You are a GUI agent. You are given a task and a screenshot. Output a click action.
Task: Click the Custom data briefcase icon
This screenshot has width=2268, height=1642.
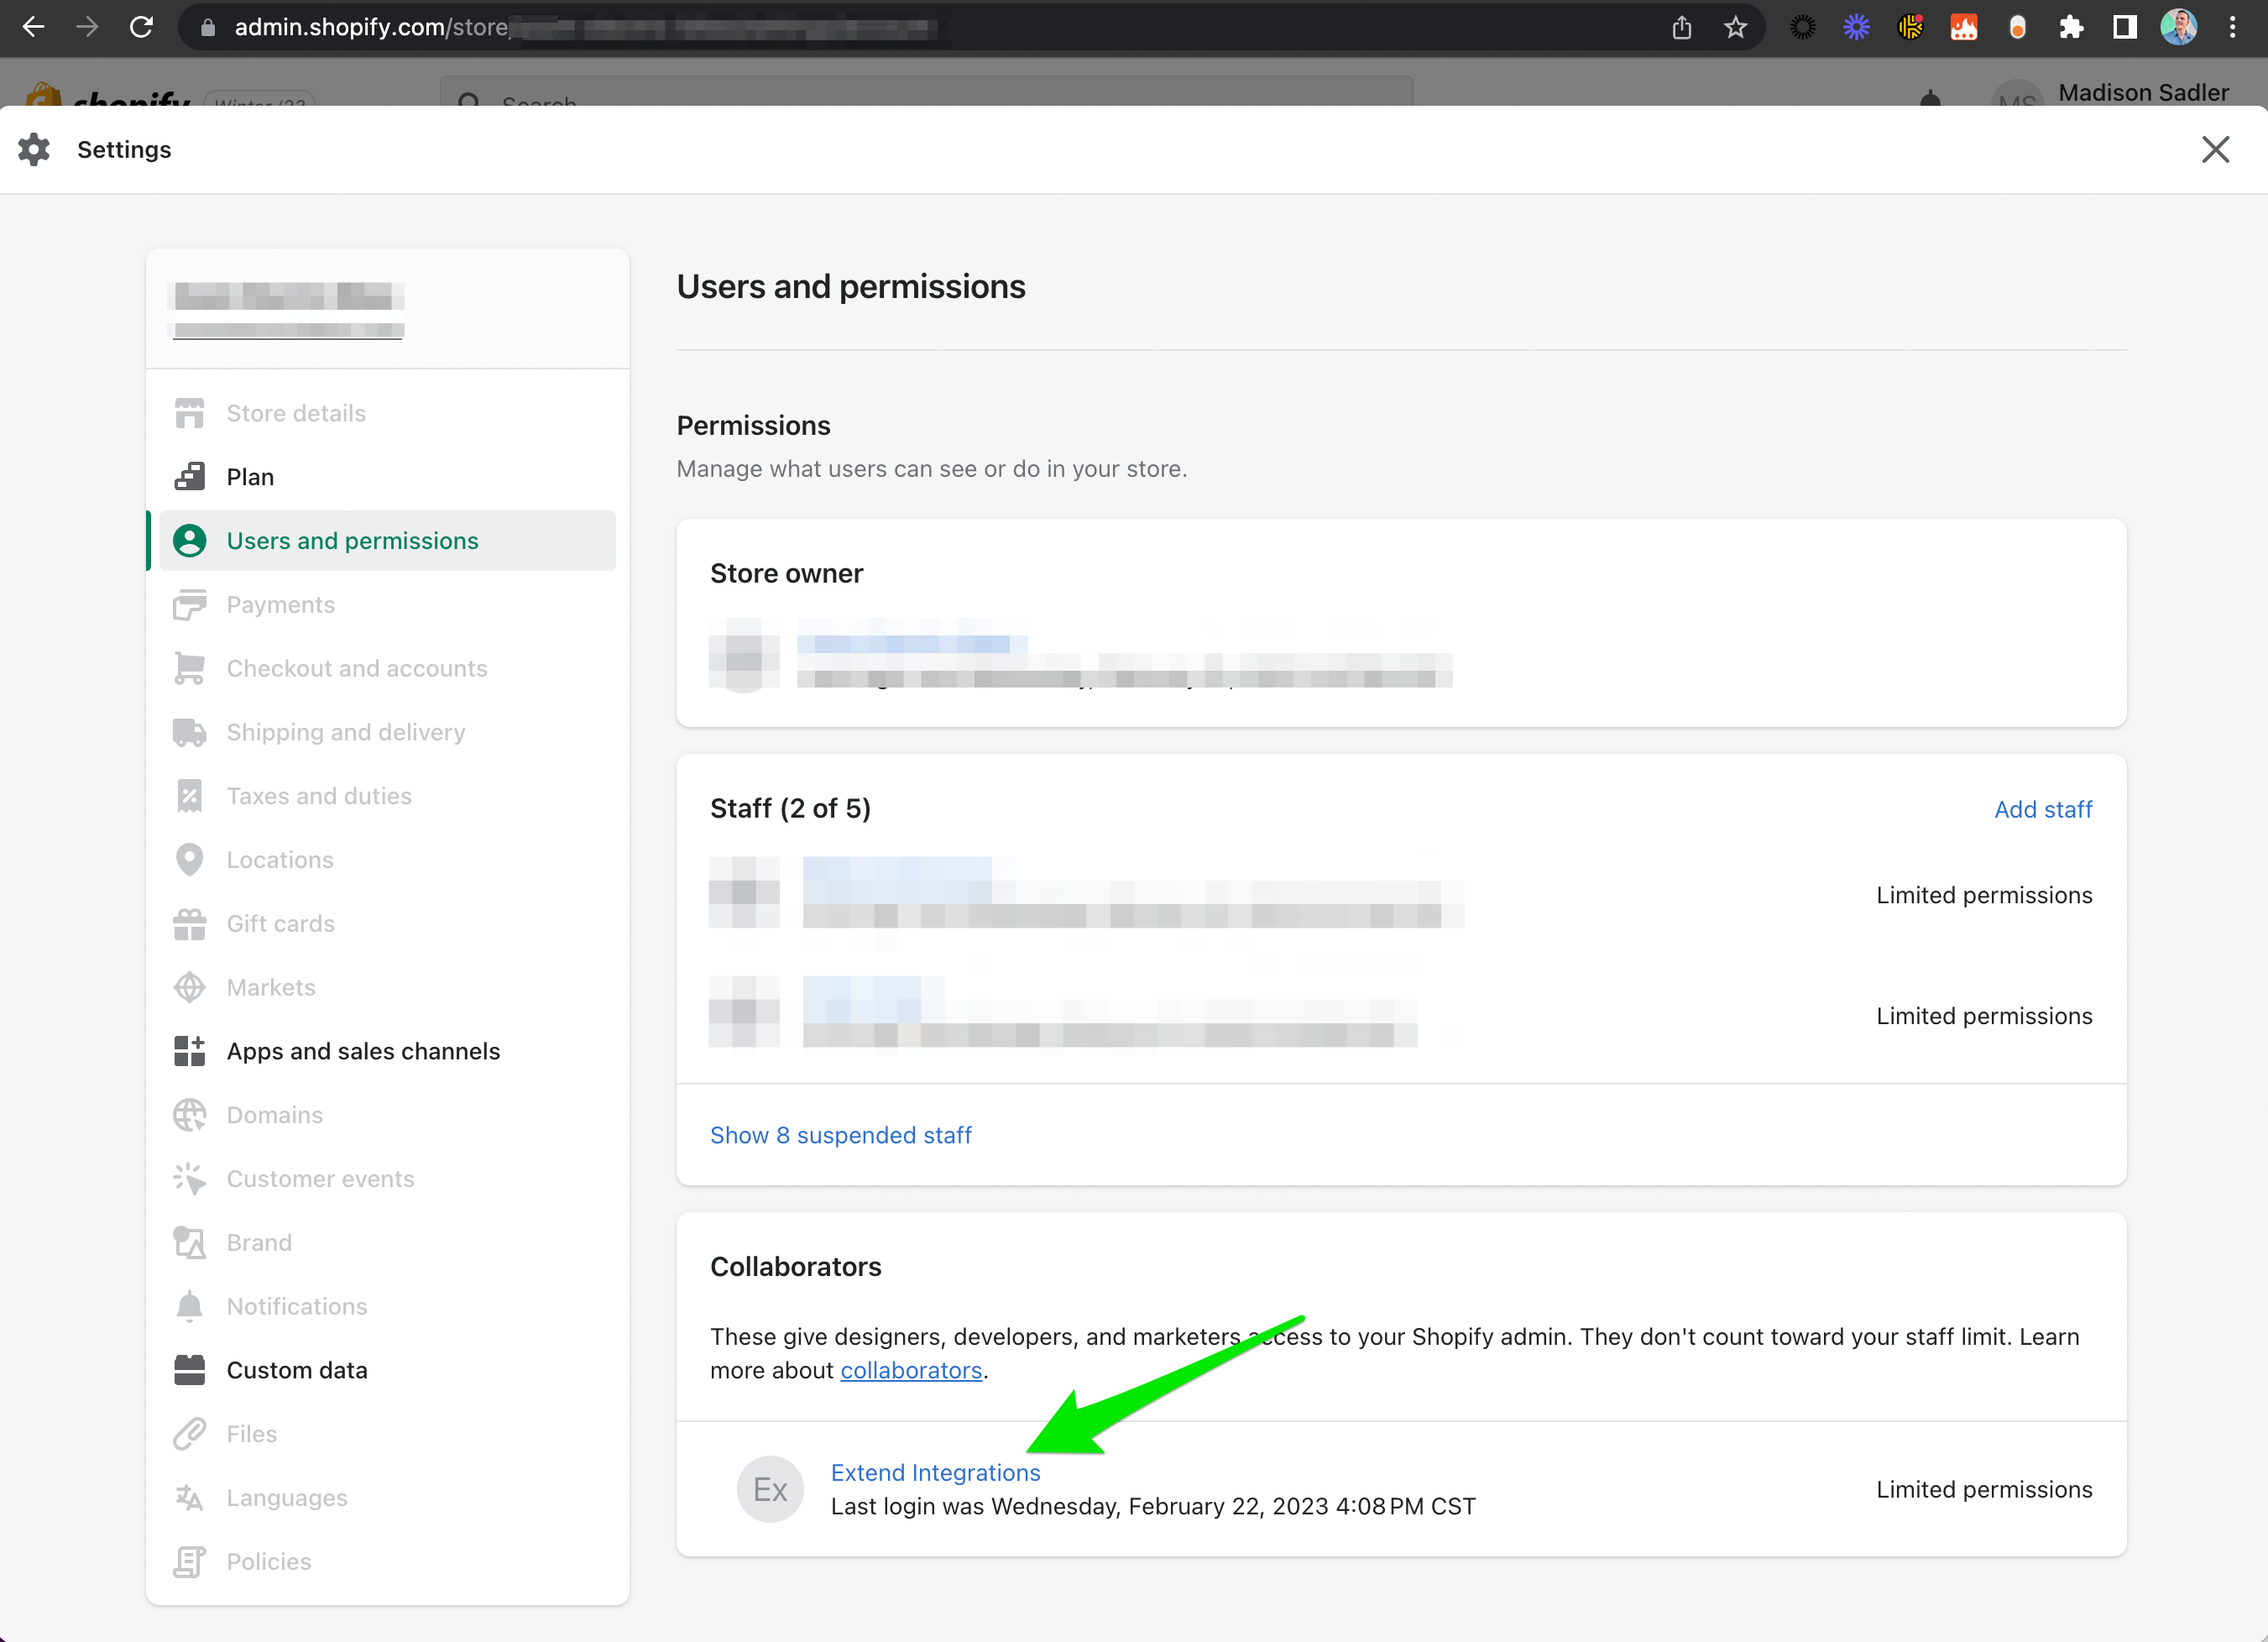(x=189, y=1370)
